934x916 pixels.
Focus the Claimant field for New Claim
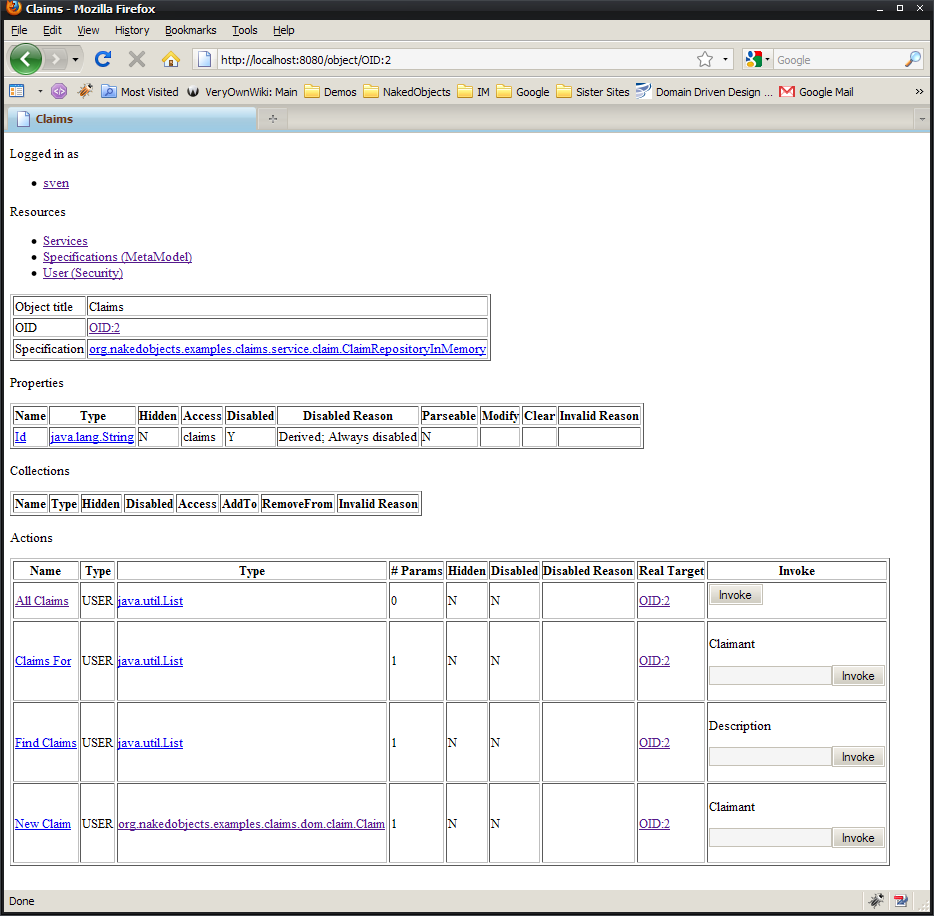pyautogui.click(x=770, y=838)
